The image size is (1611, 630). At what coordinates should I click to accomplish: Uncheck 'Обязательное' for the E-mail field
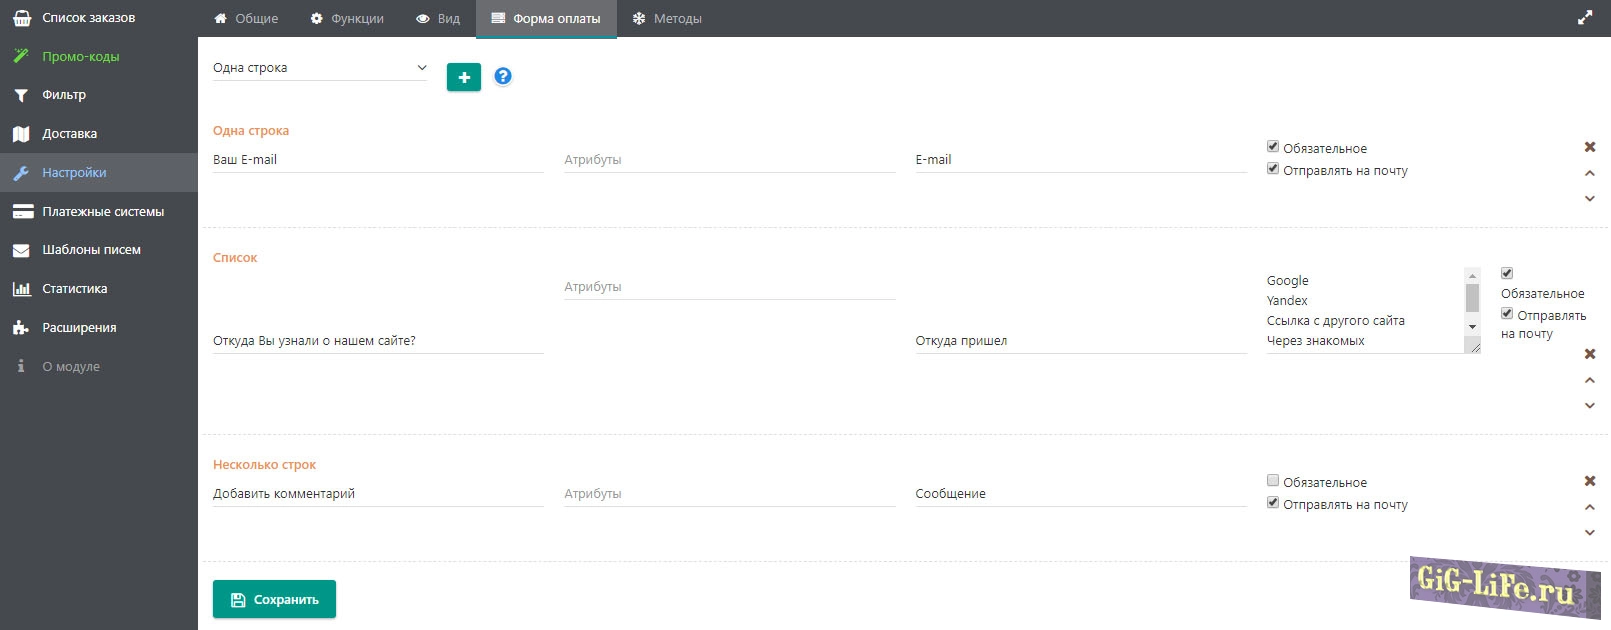point(1273,147)
